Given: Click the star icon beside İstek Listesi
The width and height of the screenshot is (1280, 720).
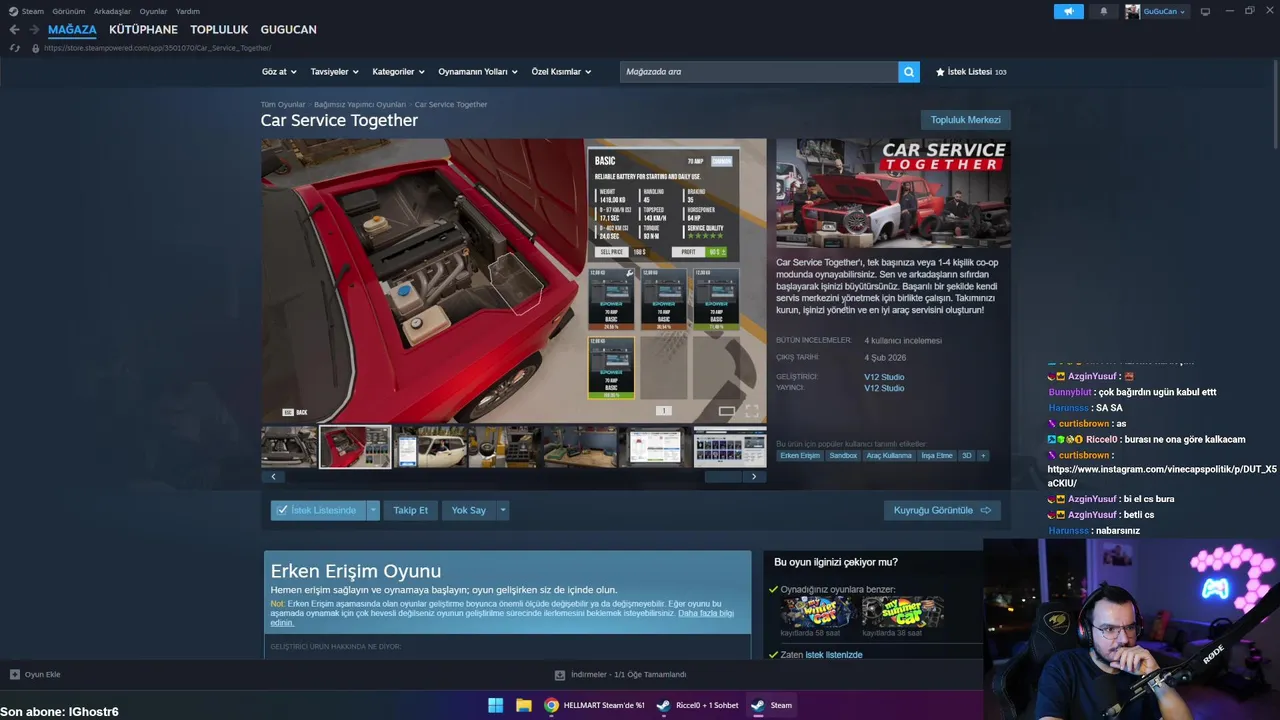Looking at the screenshot, I should [940, 72].
